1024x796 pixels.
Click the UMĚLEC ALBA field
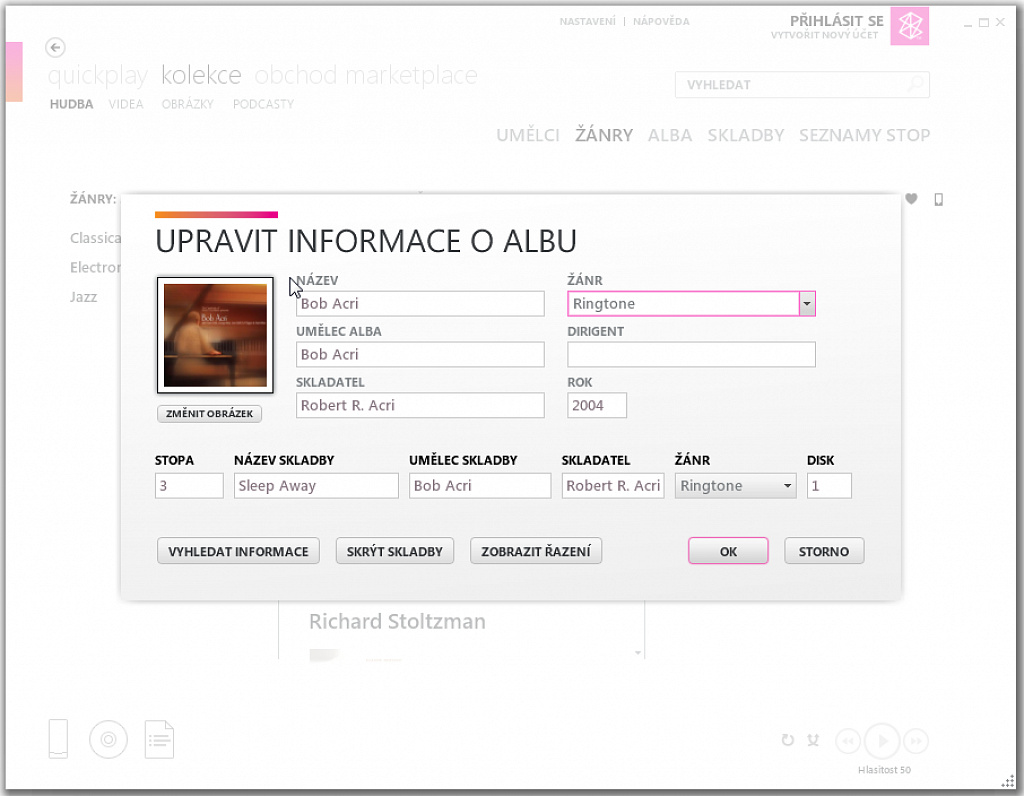click(x=420, y=355)
